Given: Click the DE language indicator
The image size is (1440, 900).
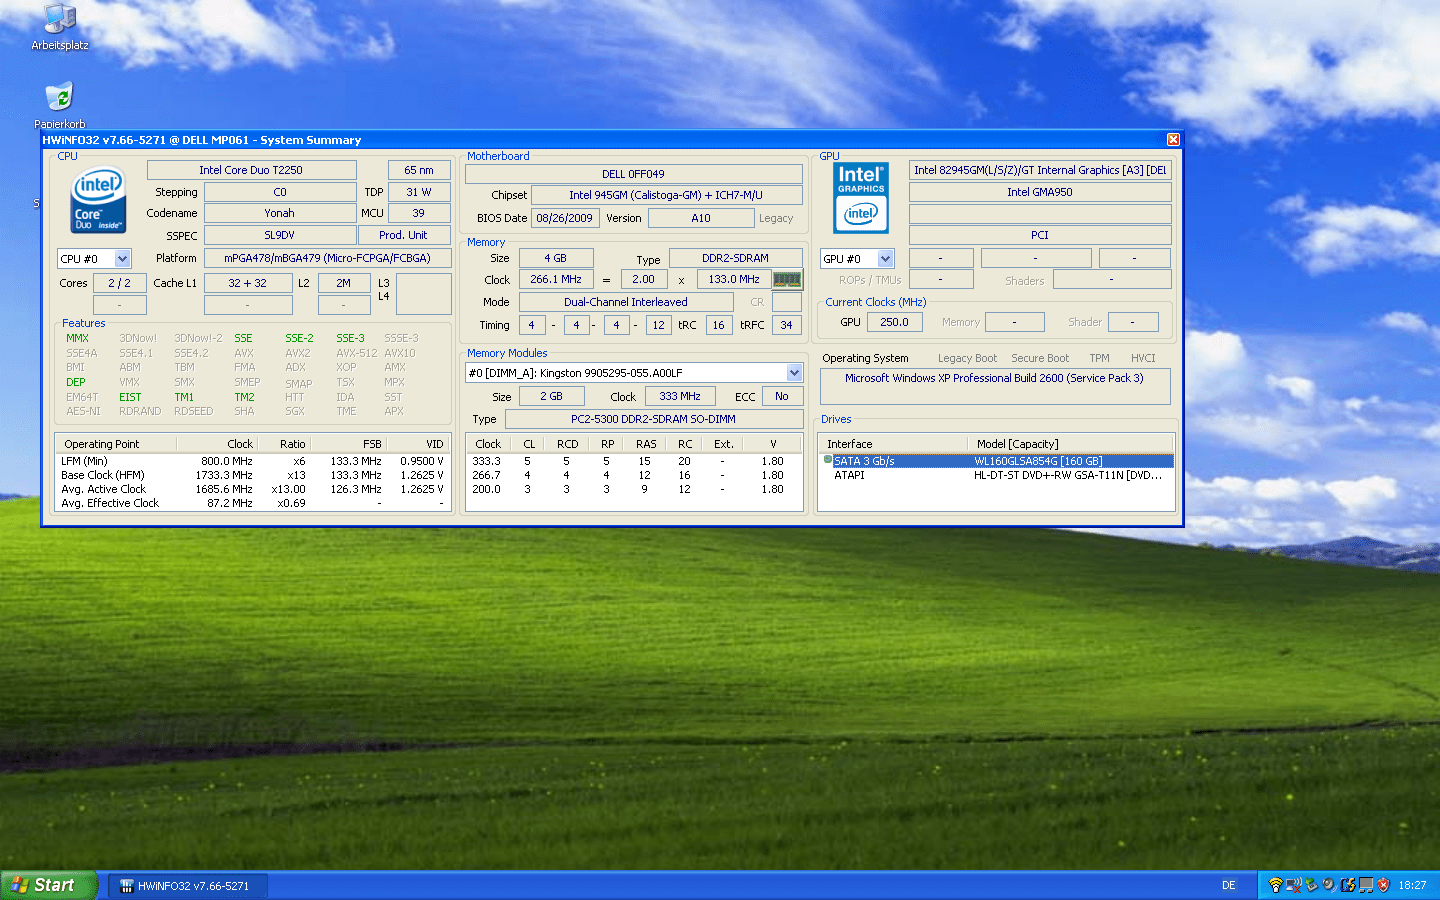Looking at the screenshot, I should tap(1228, 885).
